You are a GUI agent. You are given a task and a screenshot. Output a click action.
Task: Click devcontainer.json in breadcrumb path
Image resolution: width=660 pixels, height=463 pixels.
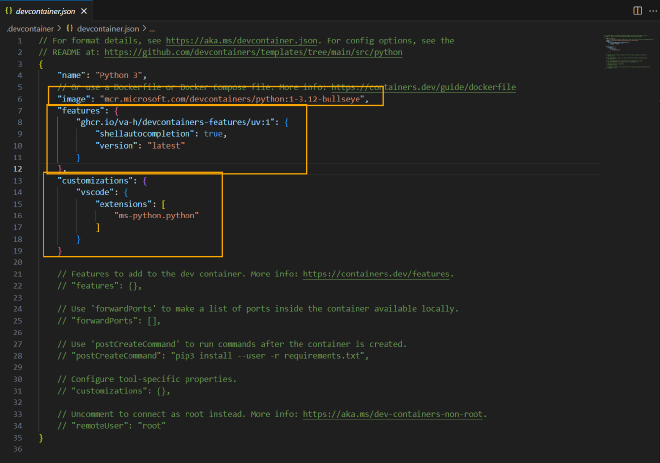pyautogui.click(x=108, y=29)
